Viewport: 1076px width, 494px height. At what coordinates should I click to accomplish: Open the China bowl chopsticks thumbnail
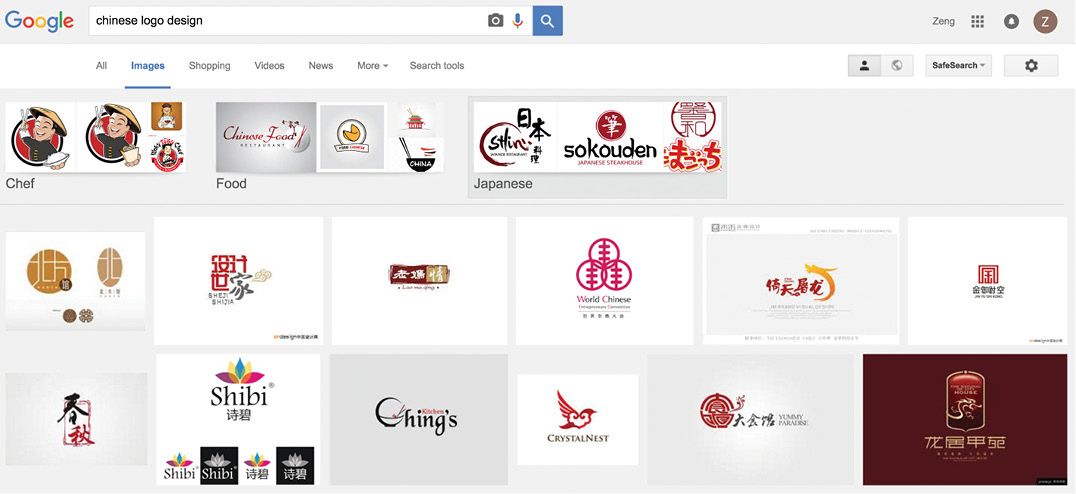[416, 155]
